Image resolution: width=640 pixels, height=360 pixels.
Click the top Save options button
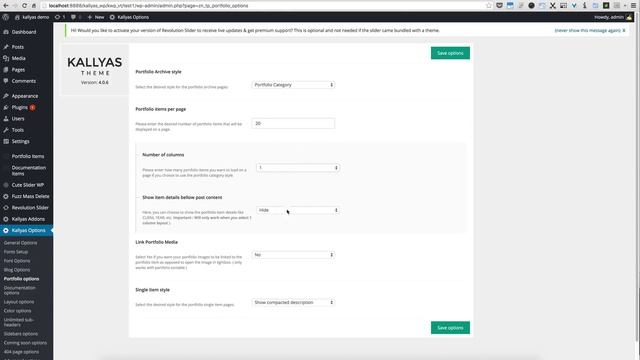[x=450, y=53]
